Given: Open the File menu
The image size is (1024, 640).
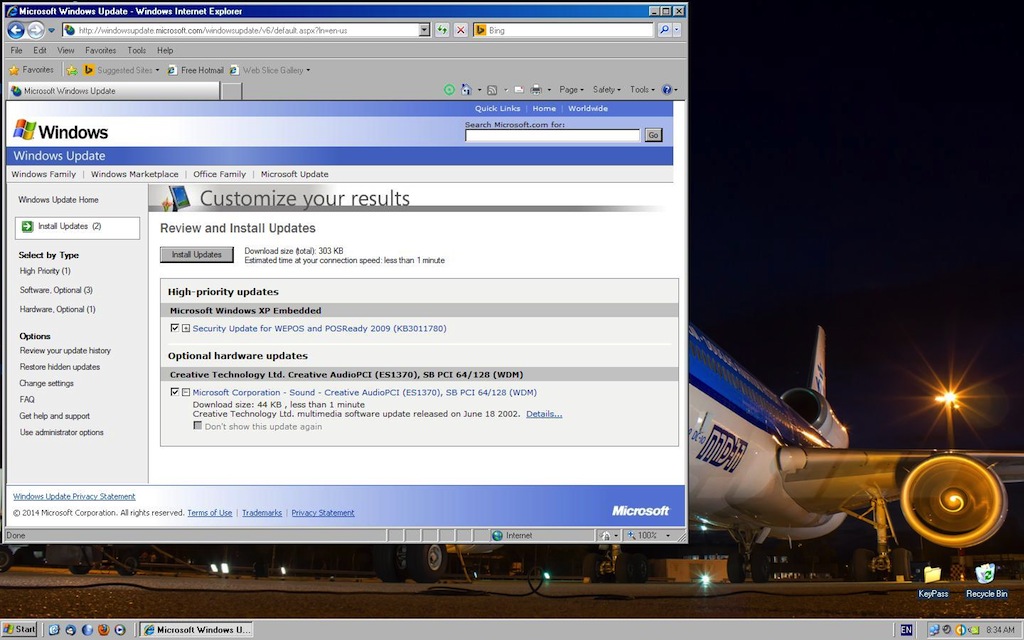Looking at the screenshot, I should tap(16, 50).
